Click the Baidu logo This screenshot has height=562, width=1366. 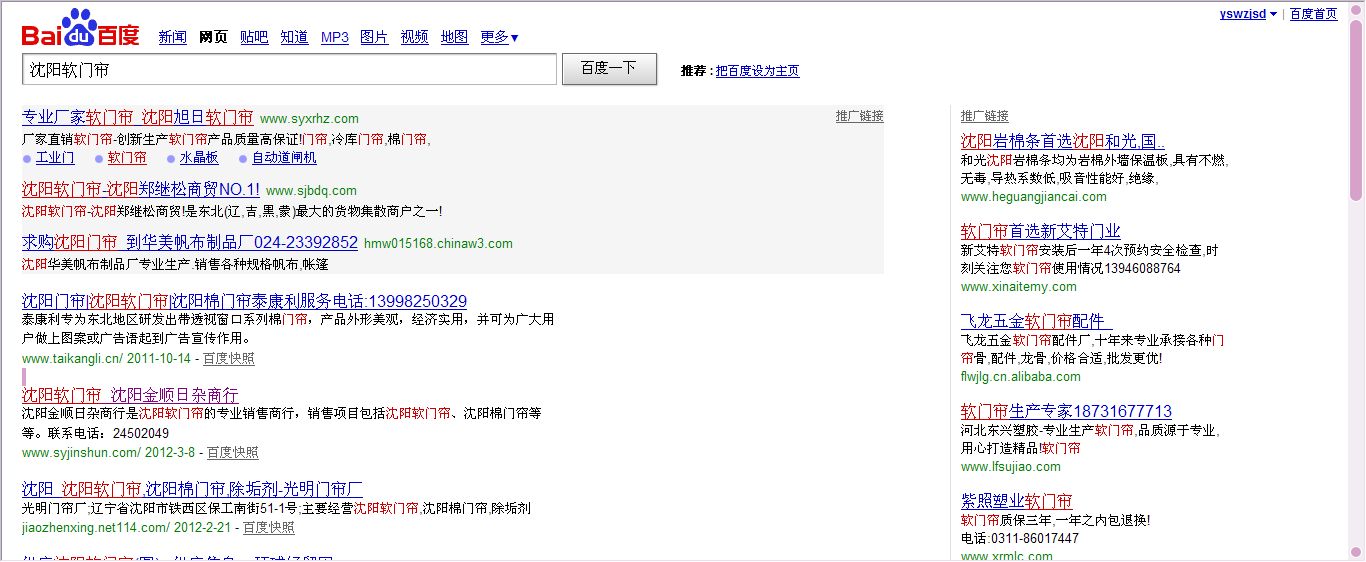point(80,30)
